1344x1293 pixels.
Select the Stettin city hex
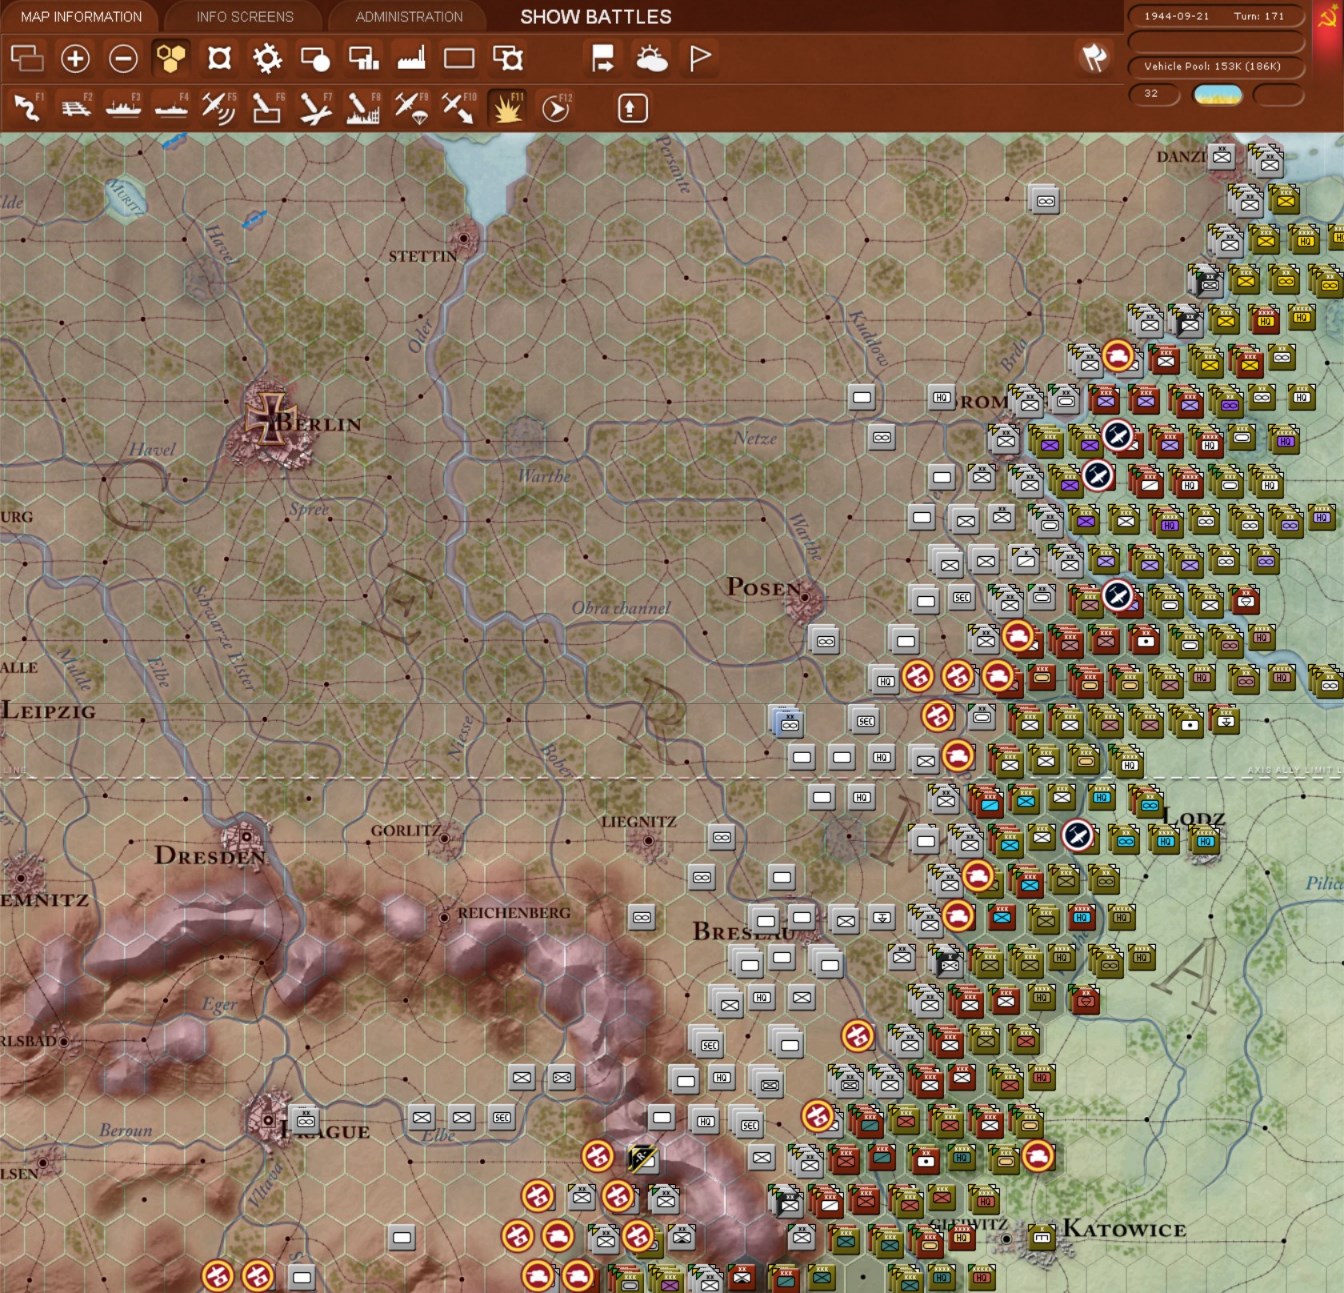click(464, 240)
